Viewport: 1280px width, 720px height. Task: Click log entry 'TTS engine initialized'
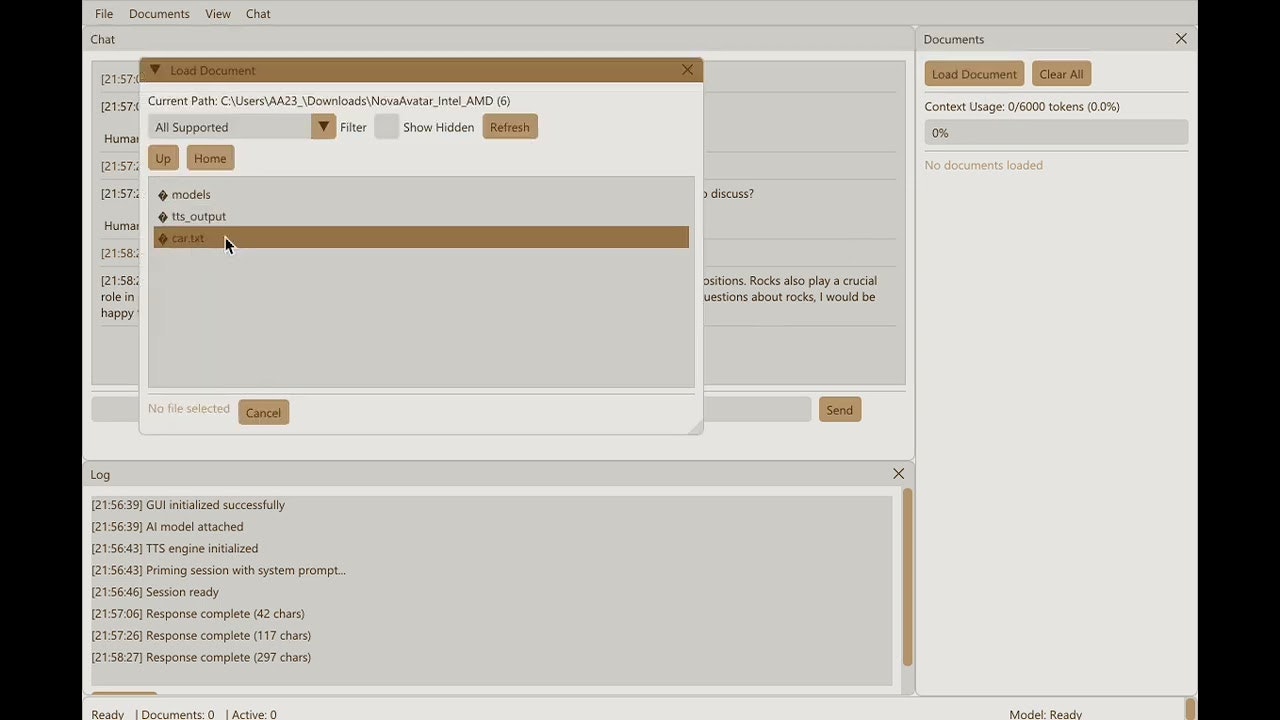point(175,549)
